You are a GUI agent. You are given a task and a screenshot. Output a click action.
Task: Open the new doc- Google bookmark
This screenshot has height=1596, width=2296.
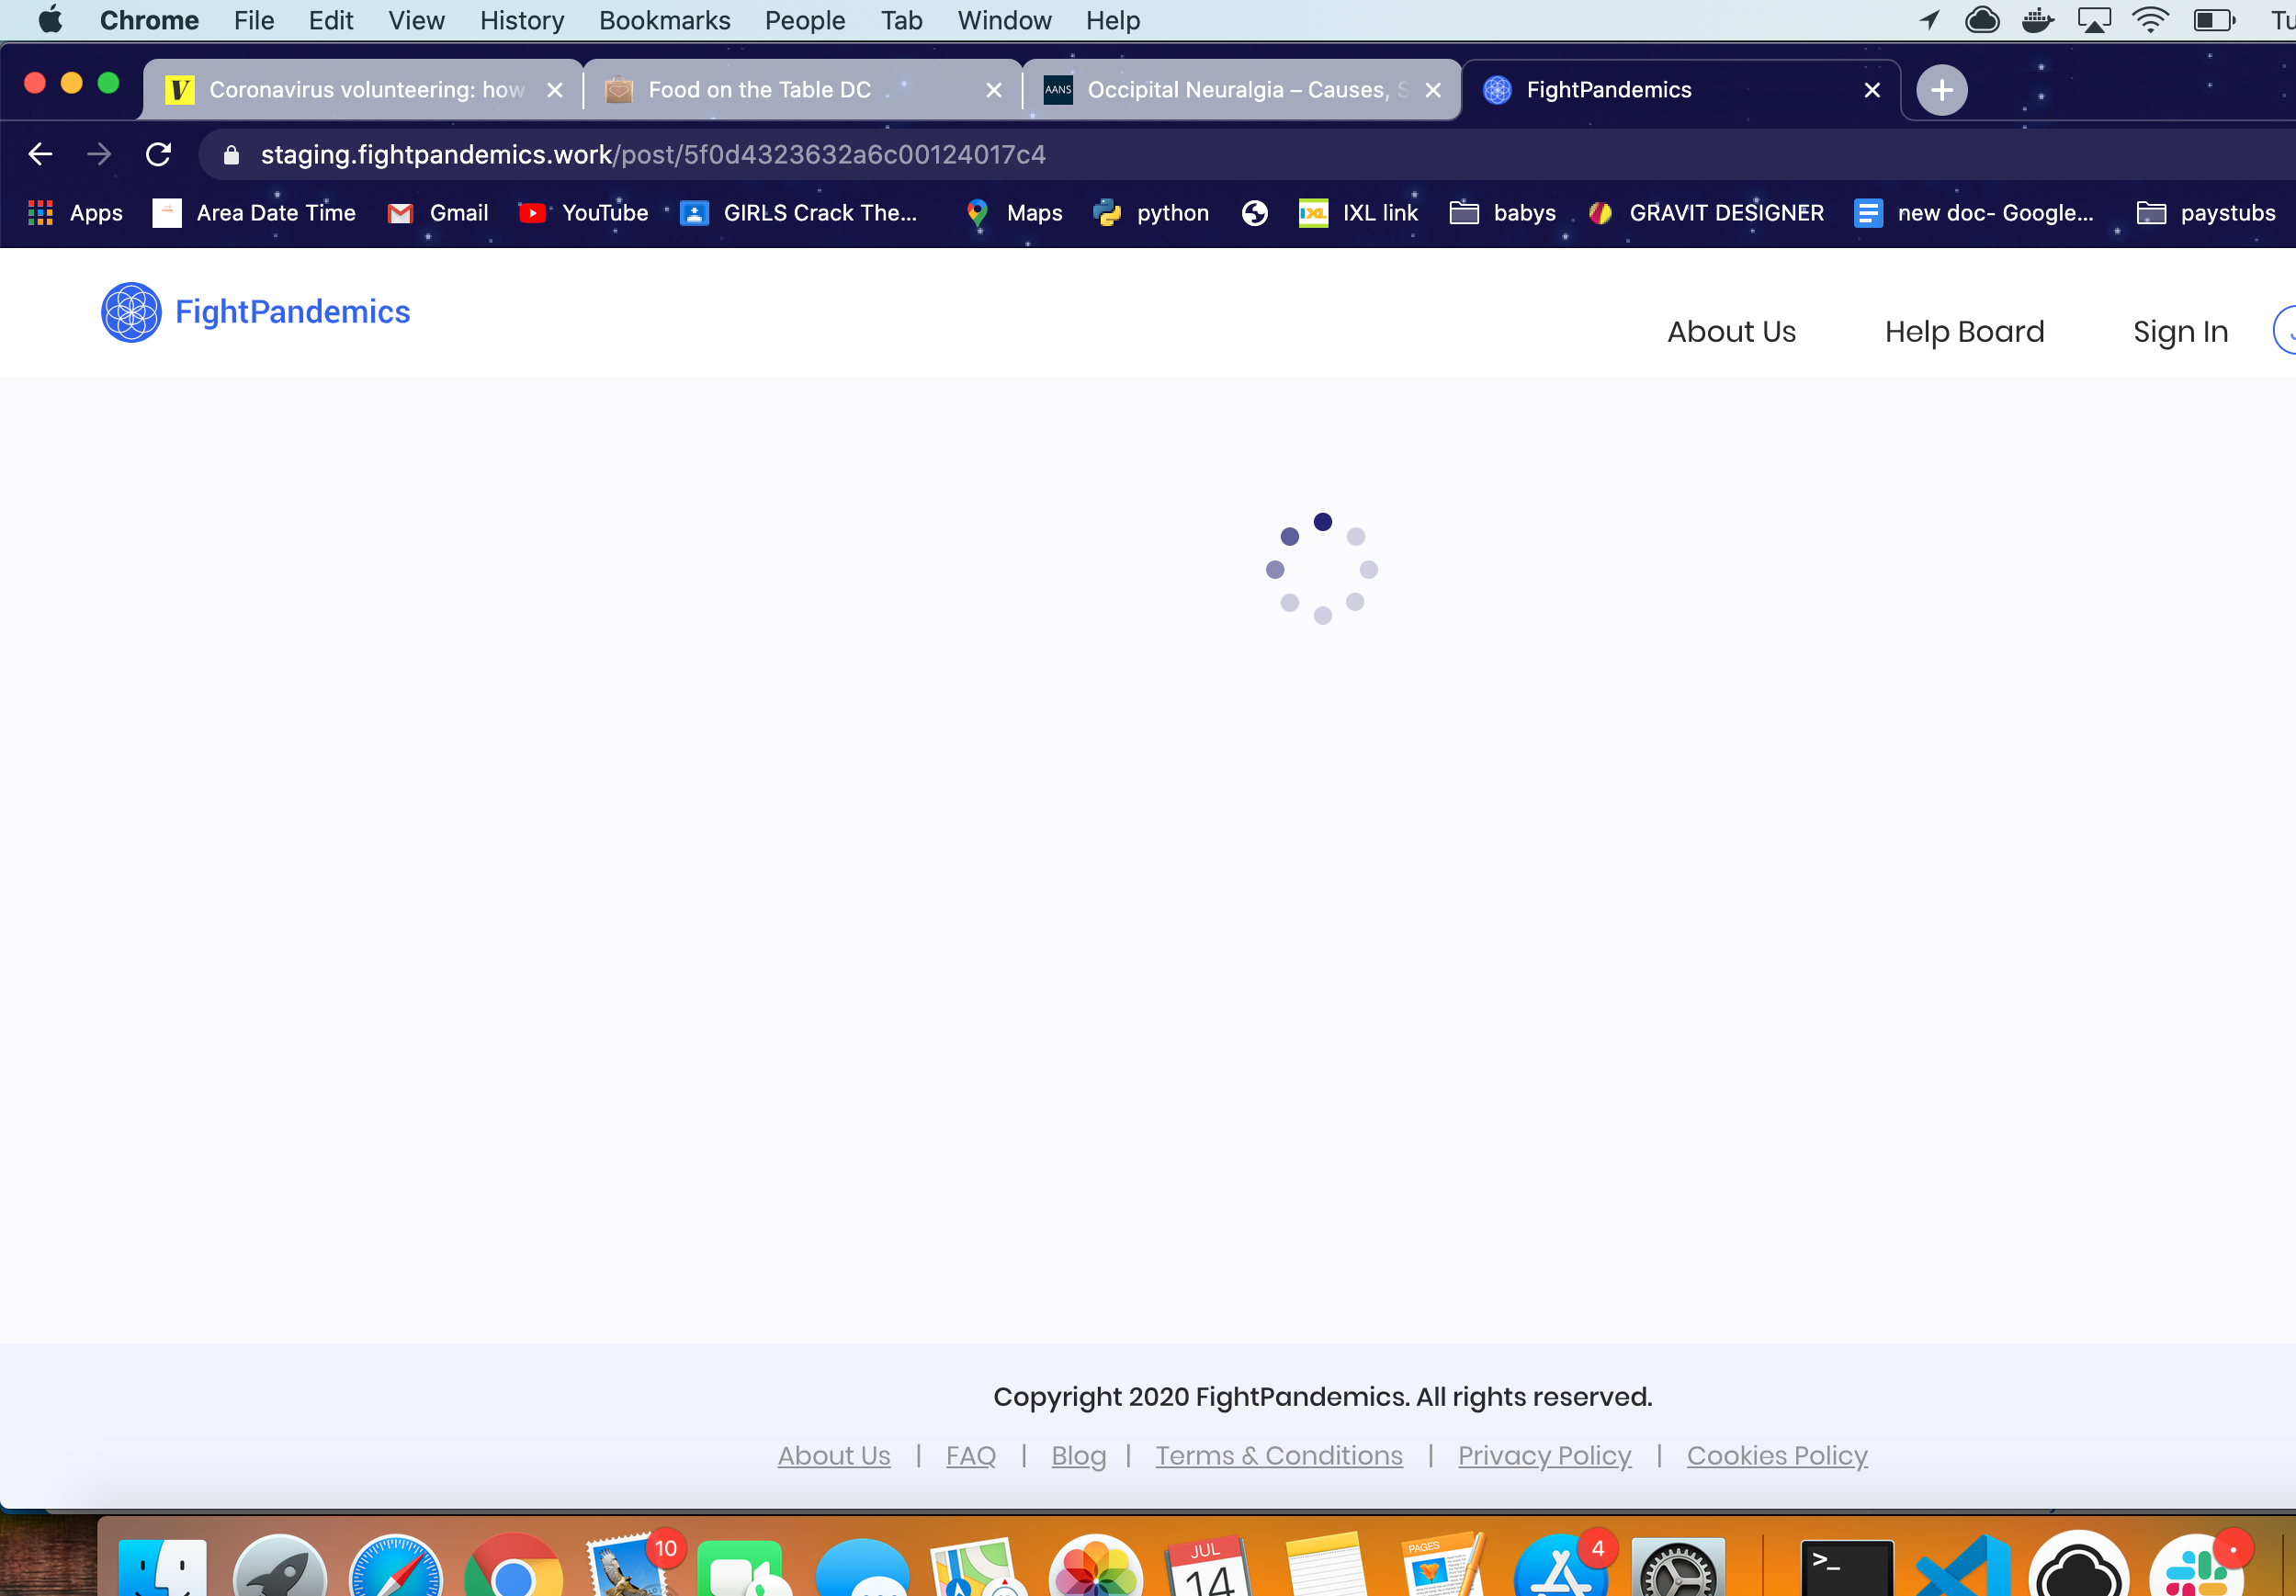pos(1973,213)
